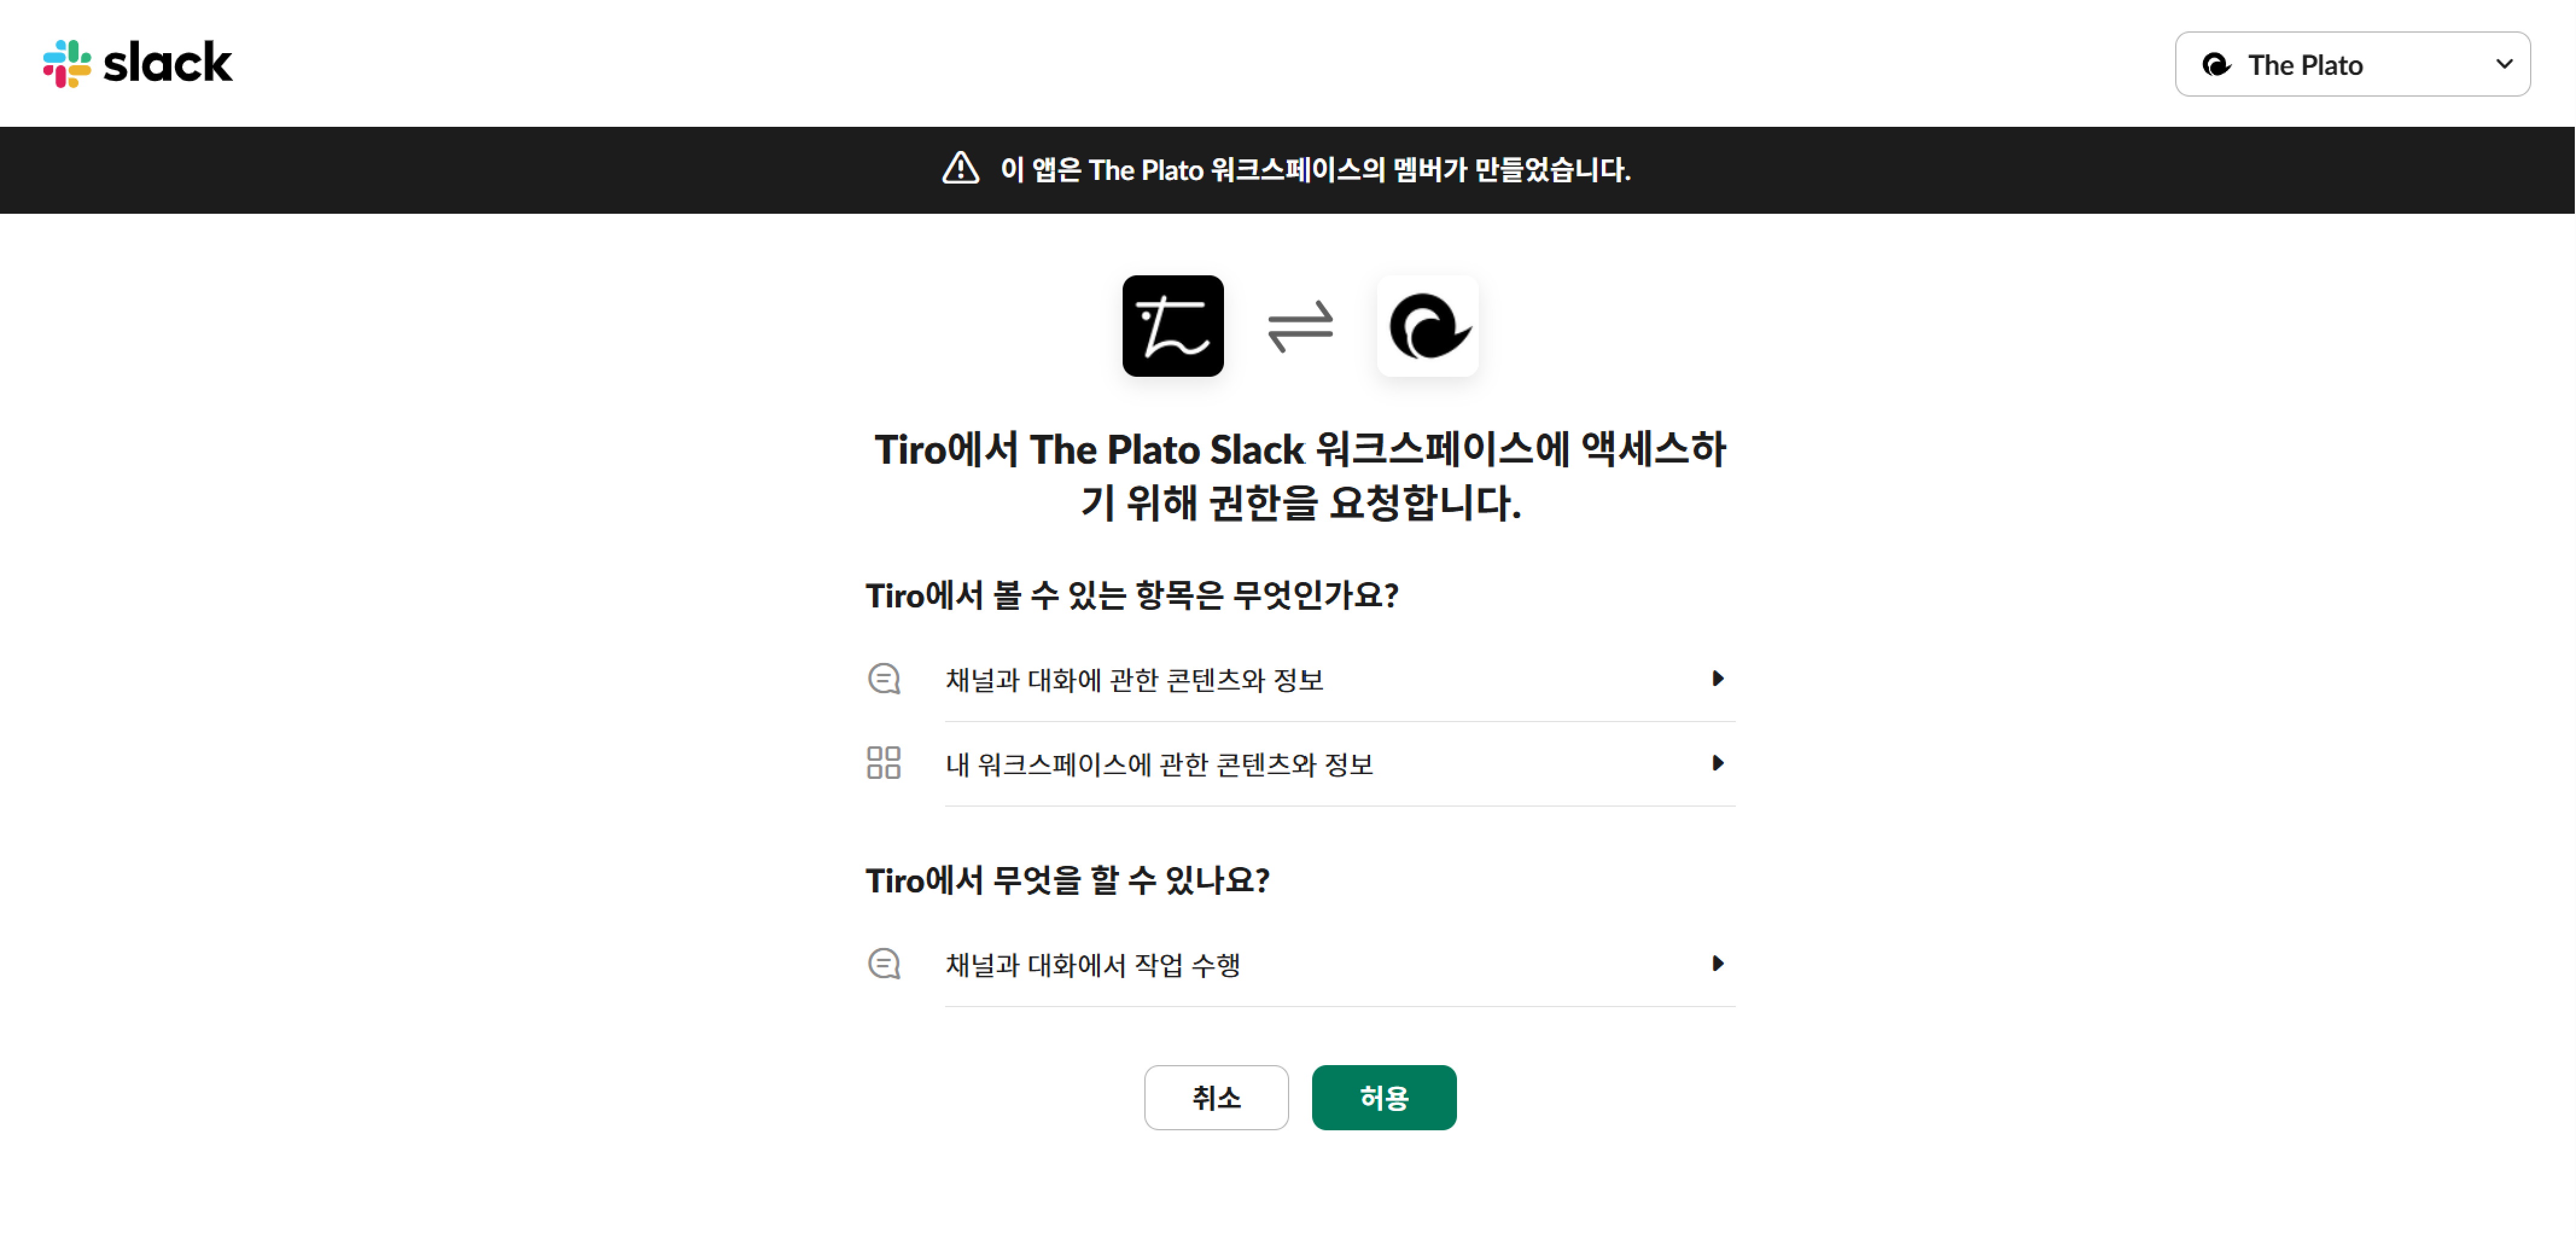The height and width of the screenshot is (1239, 2576).
Task: Select the 채널과 대화에 관한 콘텐츠와 정보 row
Action: (x=1135, y=680)
